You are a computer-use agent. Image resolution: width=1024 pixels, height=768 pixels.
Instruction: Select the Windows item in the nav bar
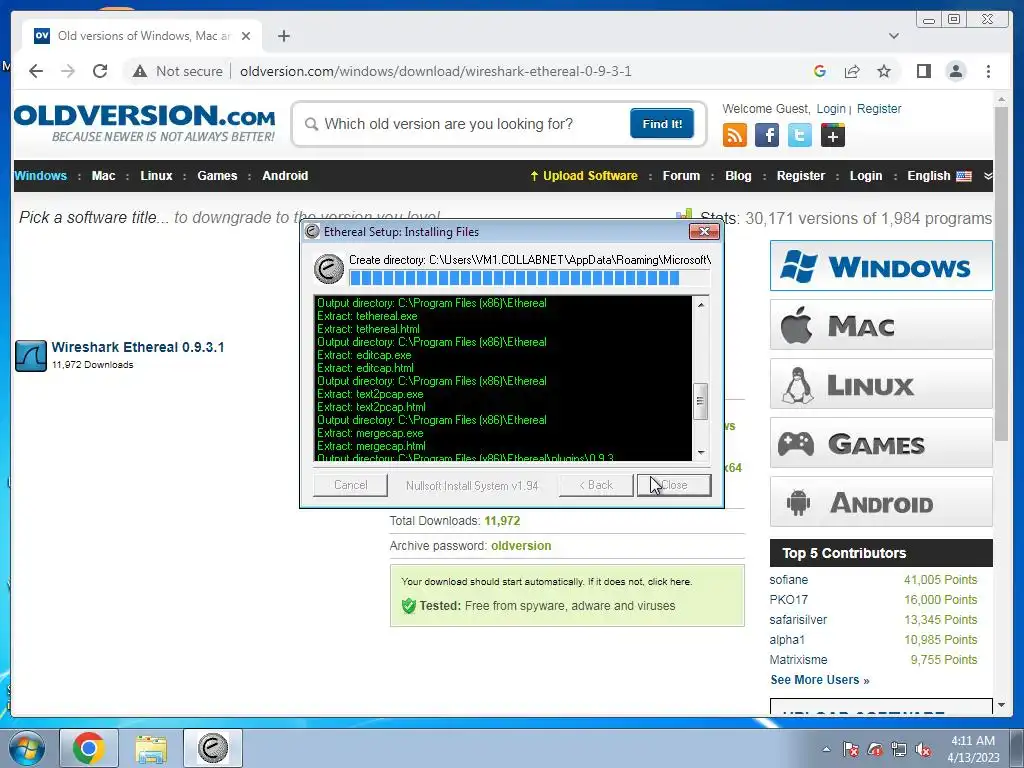[x=40, y=176]
